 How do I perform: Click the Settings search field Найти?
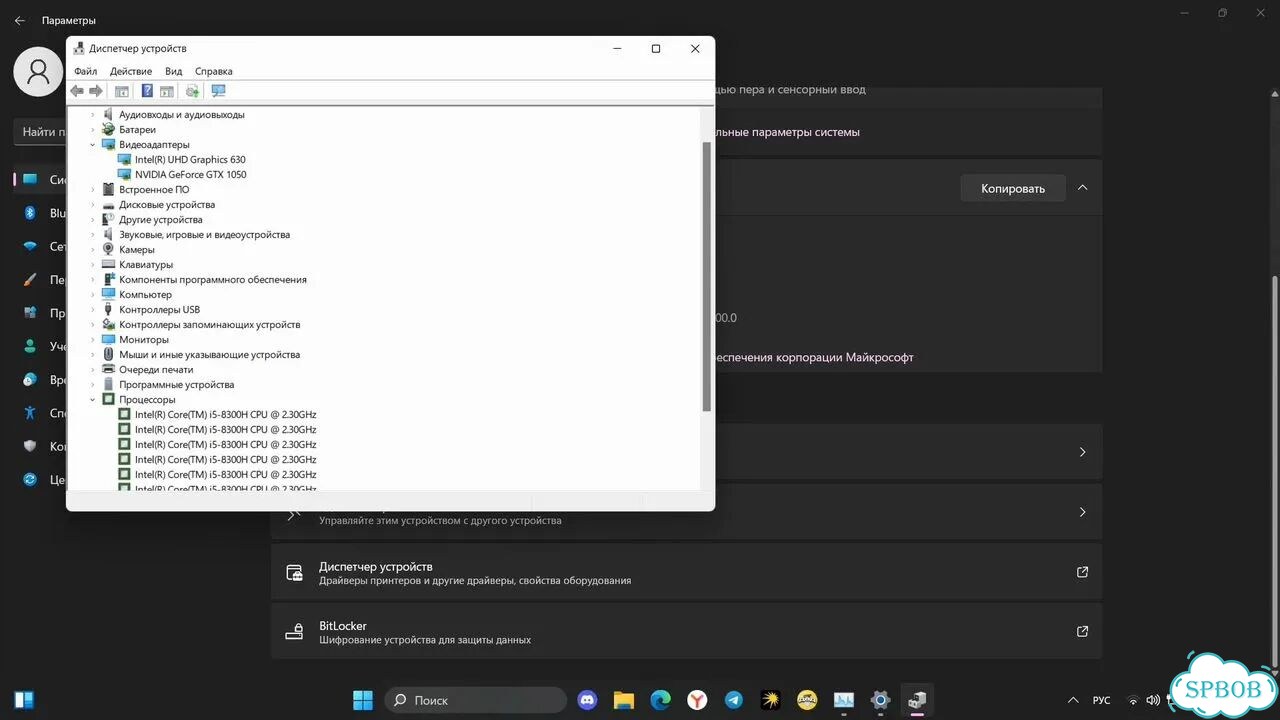[40, 131]
